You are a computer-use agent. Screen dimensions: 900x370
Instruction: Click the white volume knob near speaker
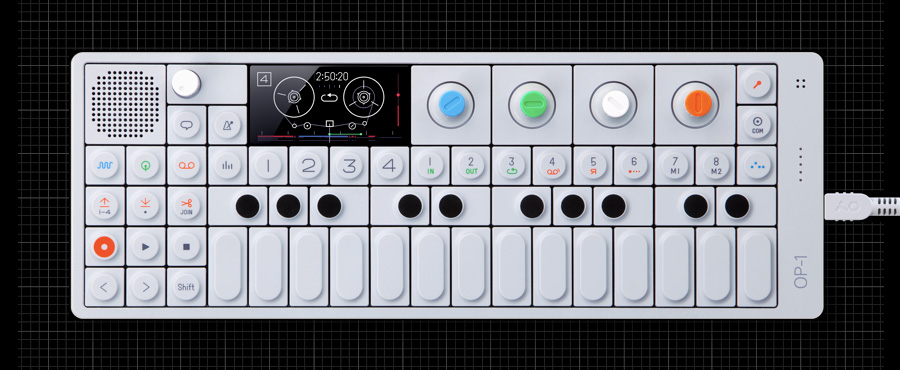point(187,84)
